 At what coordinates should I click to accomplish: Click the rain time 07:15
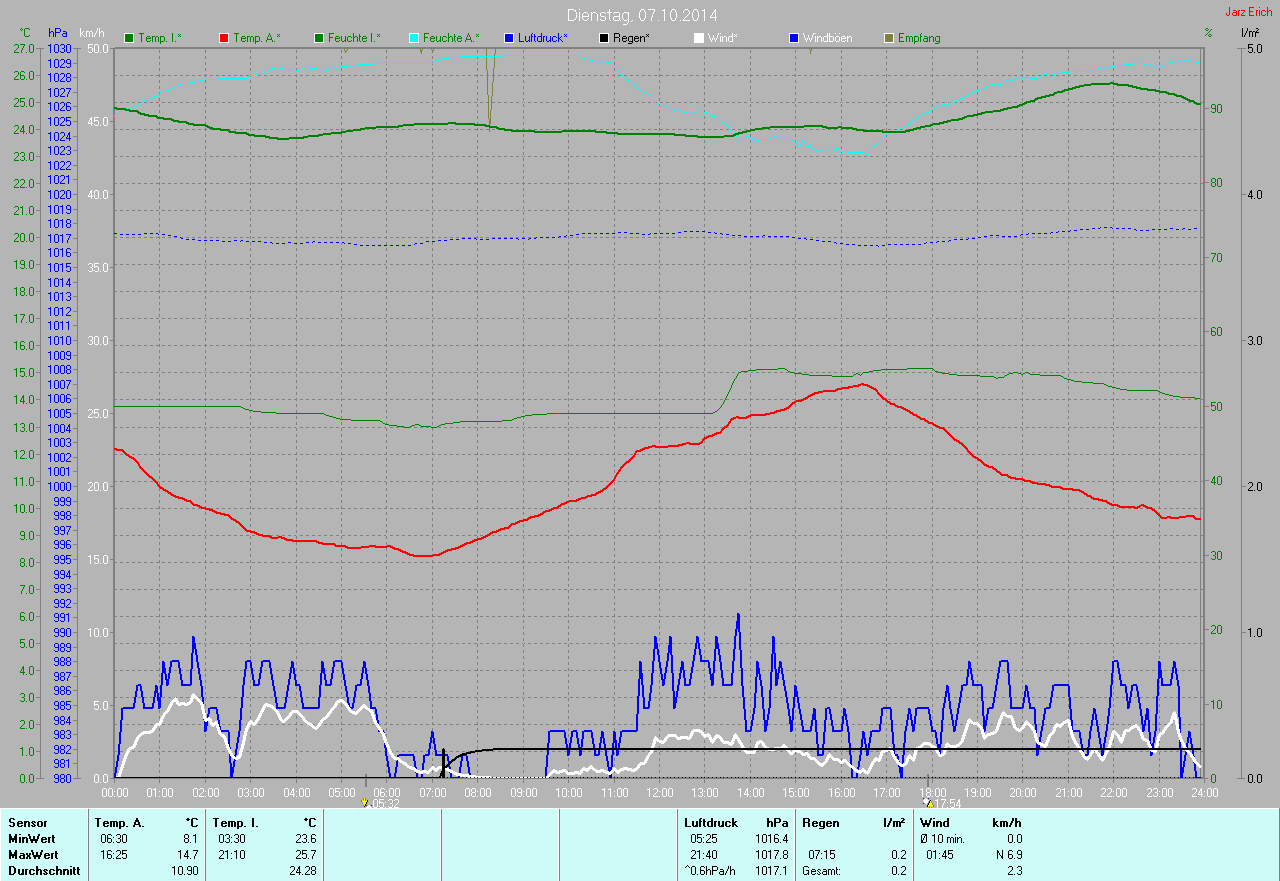point(822,855)
